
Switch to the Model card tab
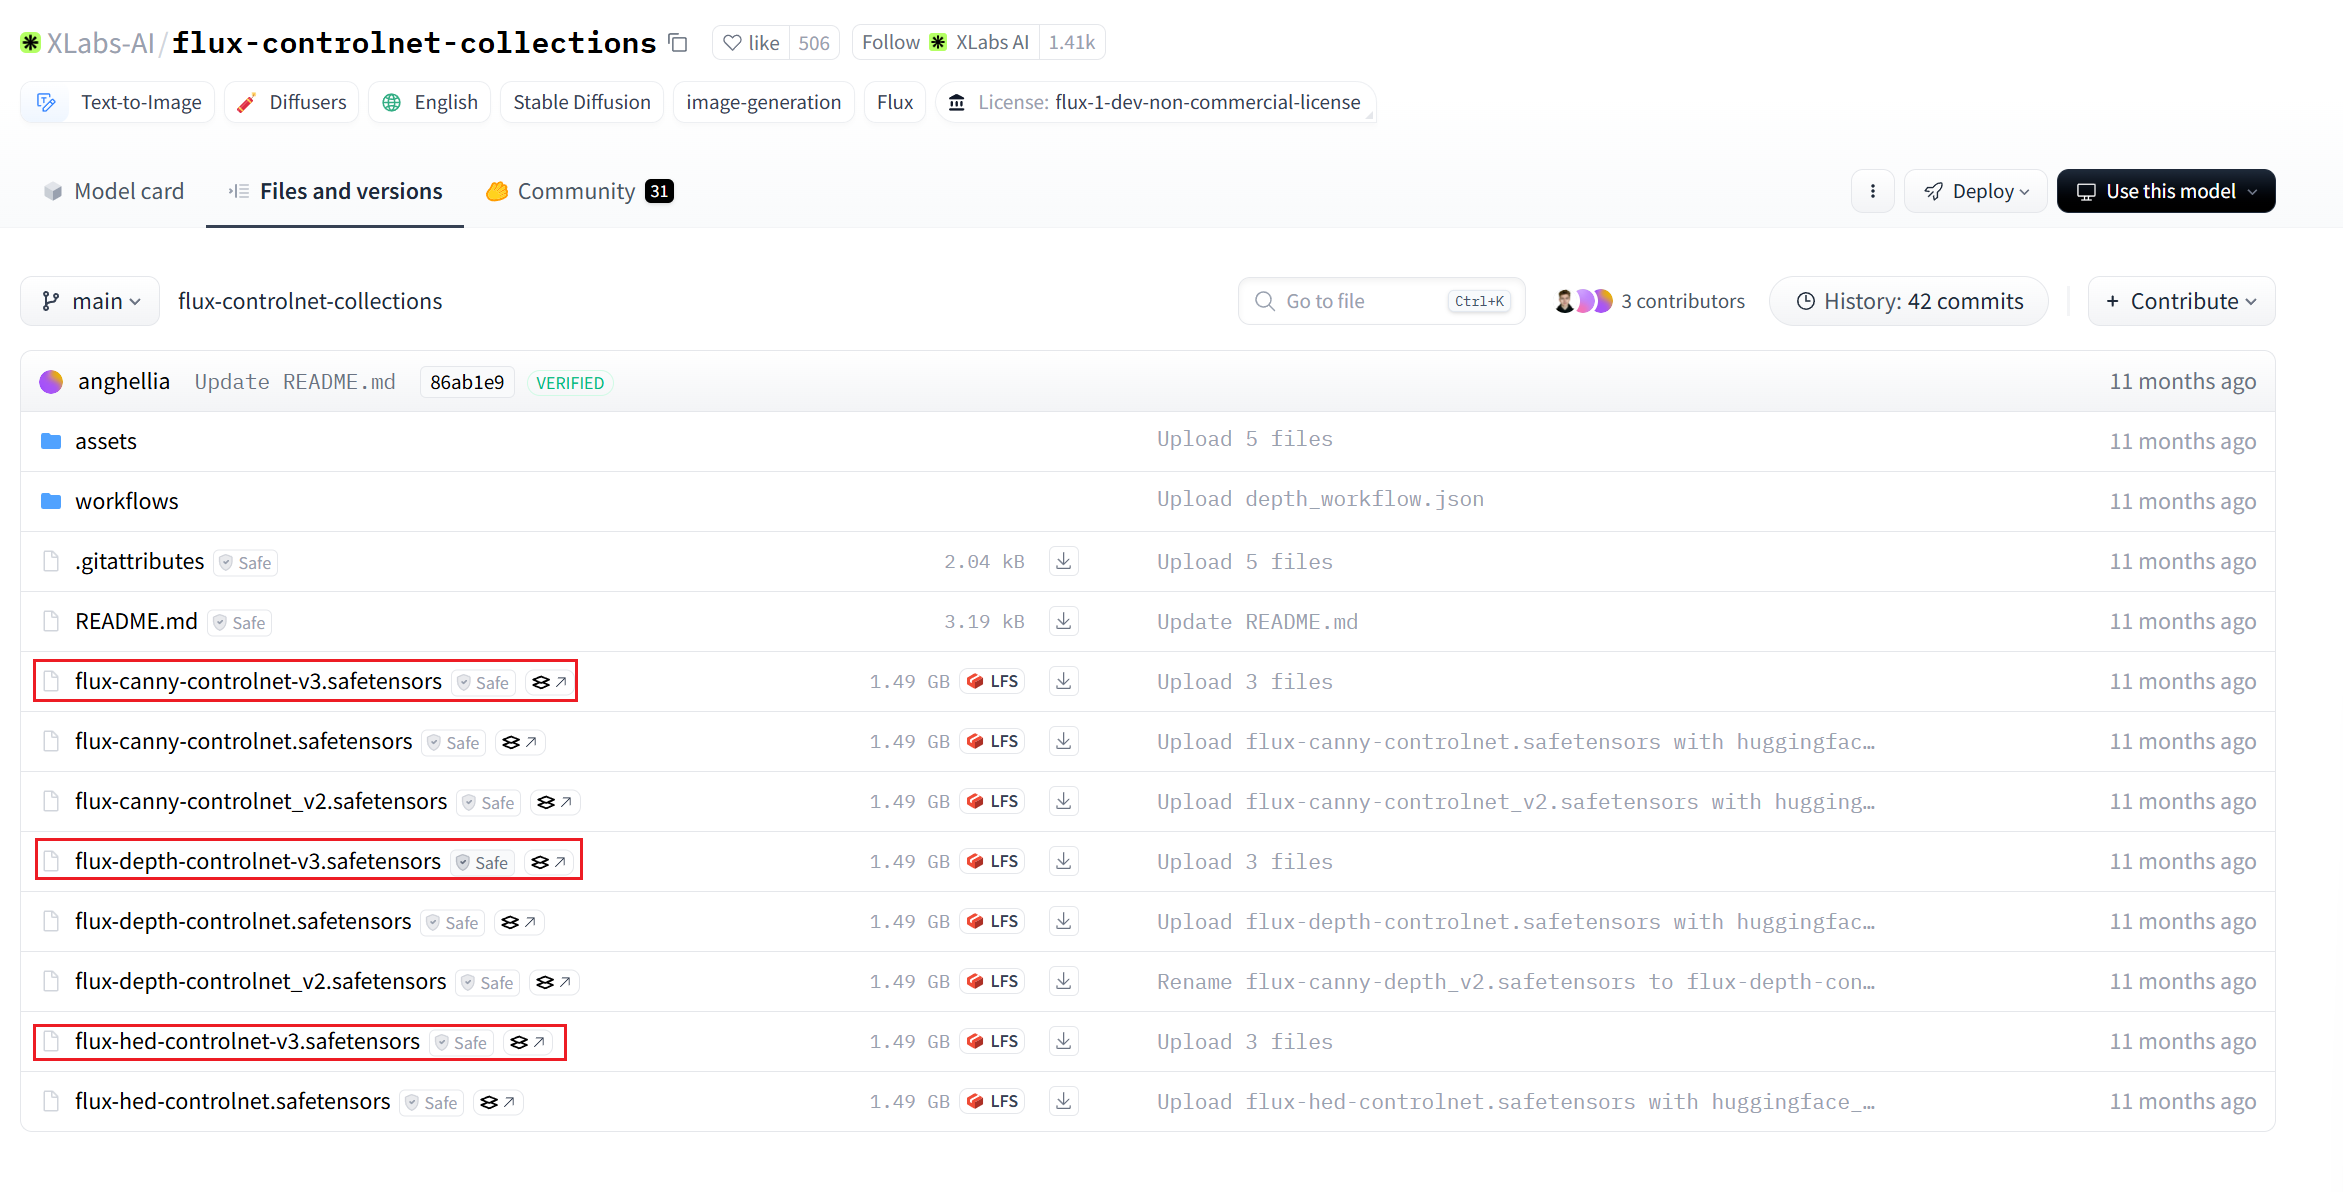coord(113,191)
